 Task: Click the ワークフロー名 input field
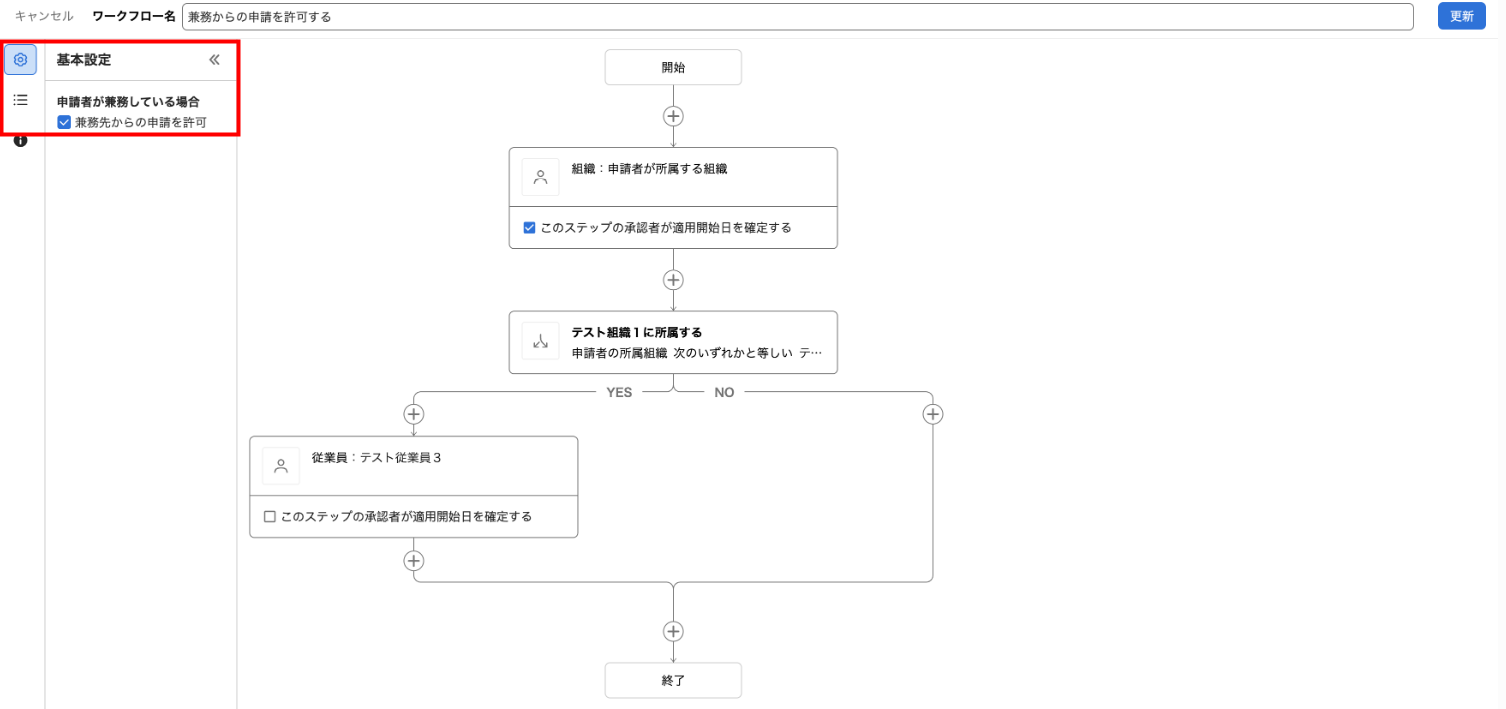(x=797, y=17)
